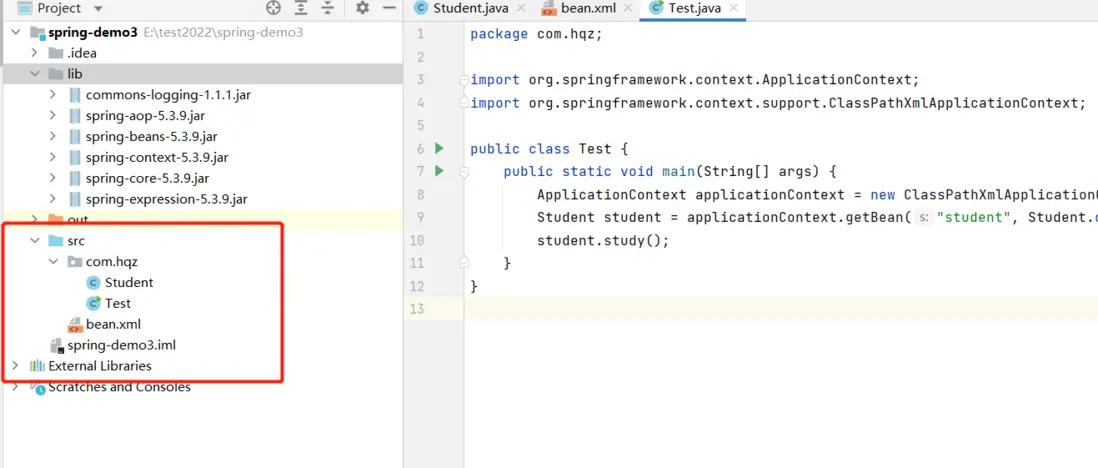1098x468 pixels.
Task: Expand spring-core-5.3.9.jar node
Action: point(53,178)
